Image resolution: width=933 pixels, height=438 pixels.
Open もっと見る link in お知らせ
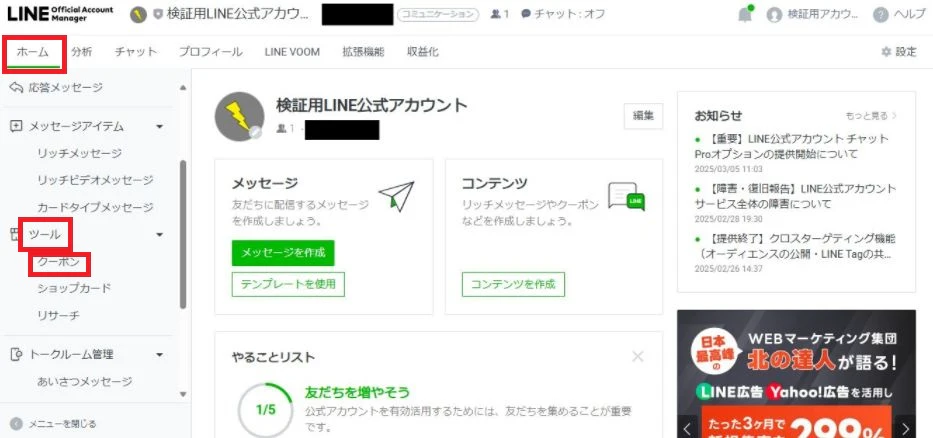pyautogui.click(x=871, y=115)
